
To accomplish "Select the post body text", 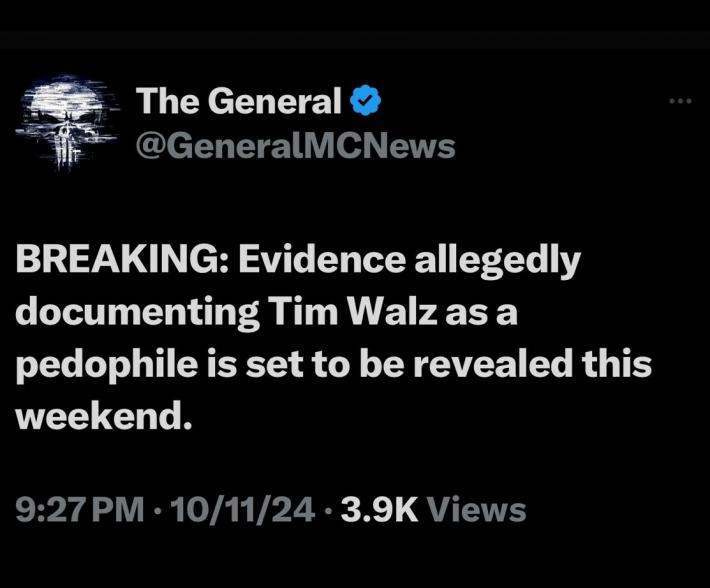I will tap(334, 339).
